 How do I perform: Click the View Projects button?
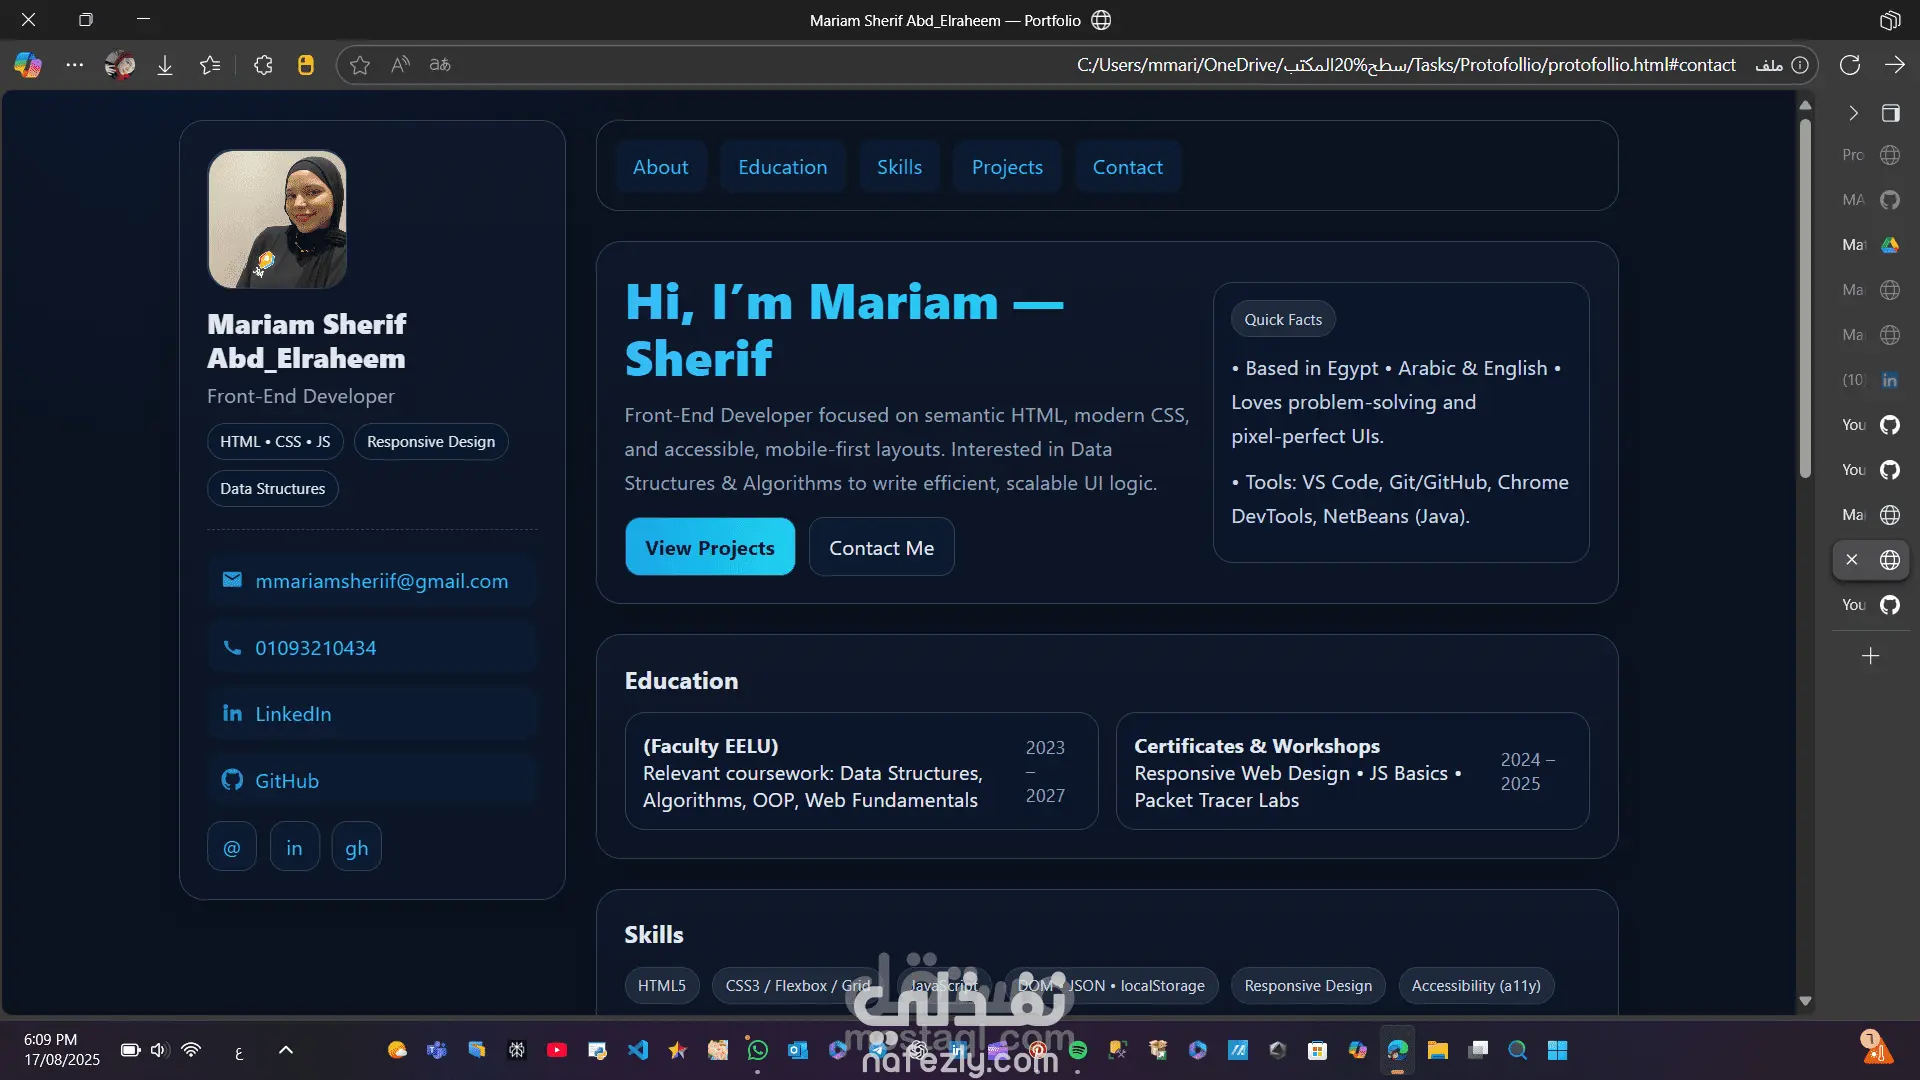point(709,547)
